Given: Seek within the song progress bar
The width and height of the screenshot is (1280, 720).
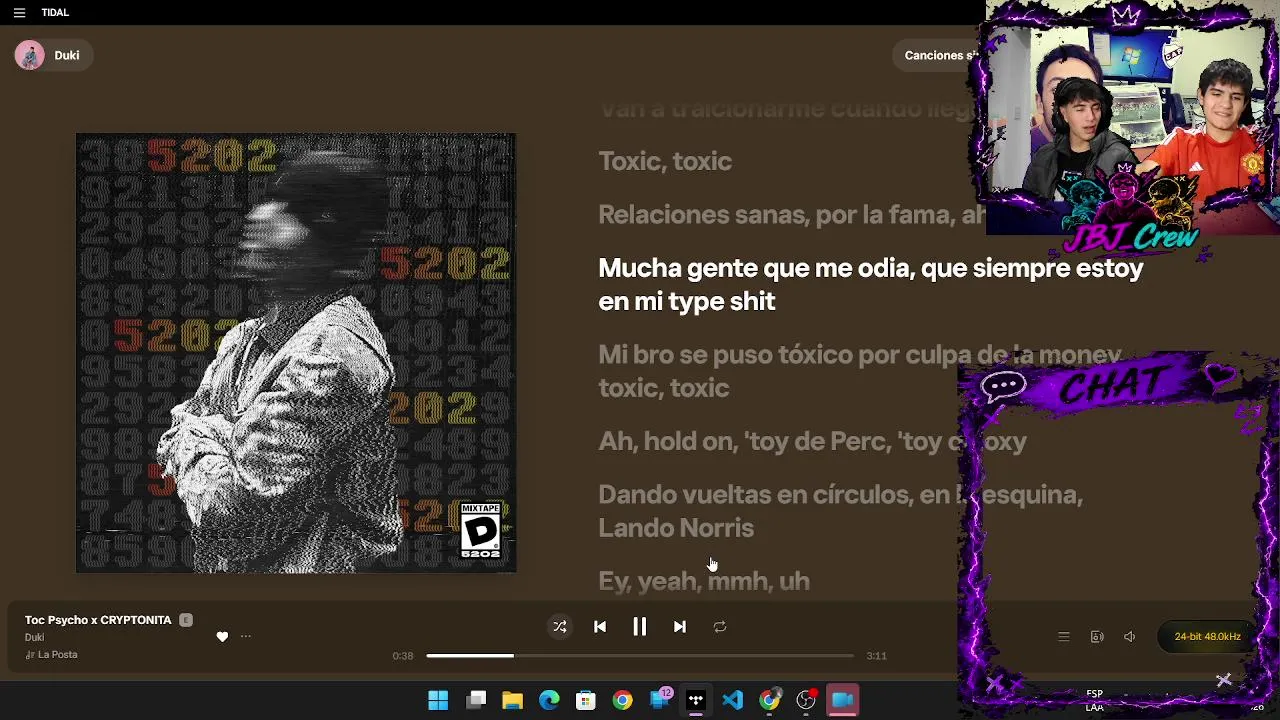Looking at the screenshot, I should pyautogui.click(x=640, y=656).
